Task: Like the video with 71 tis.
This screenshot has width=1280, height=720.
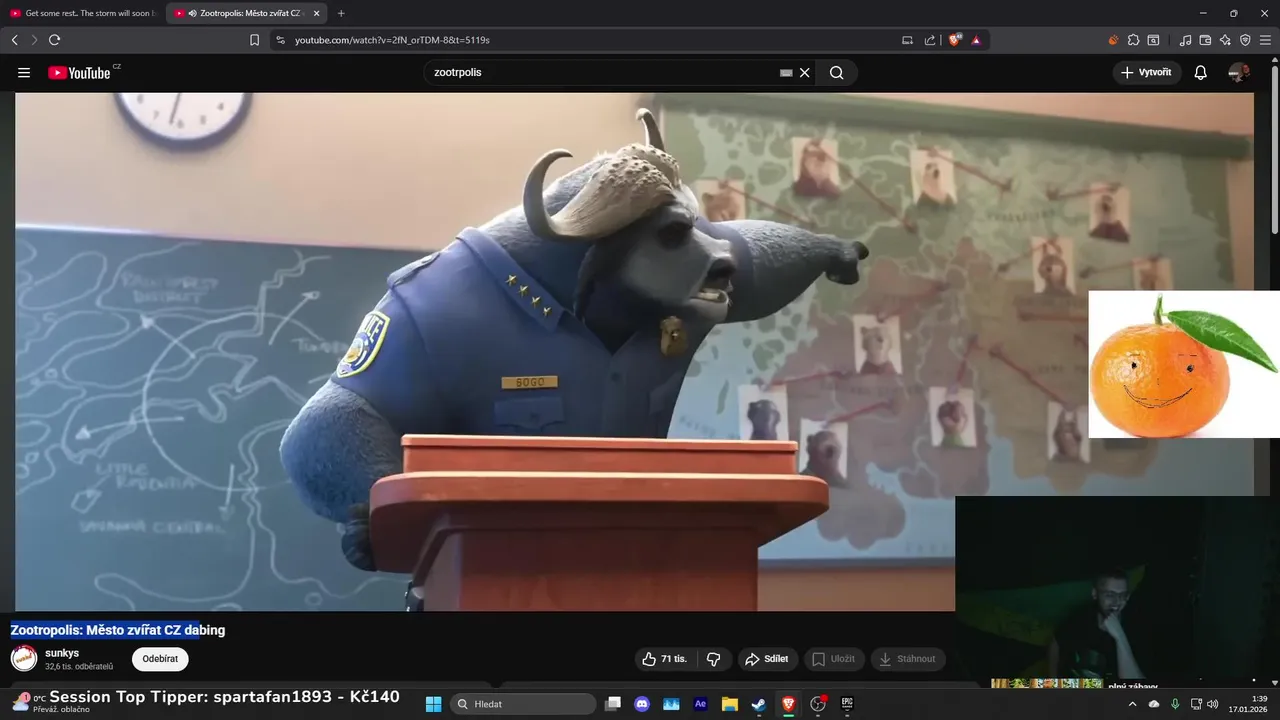Action: point(665,659)
